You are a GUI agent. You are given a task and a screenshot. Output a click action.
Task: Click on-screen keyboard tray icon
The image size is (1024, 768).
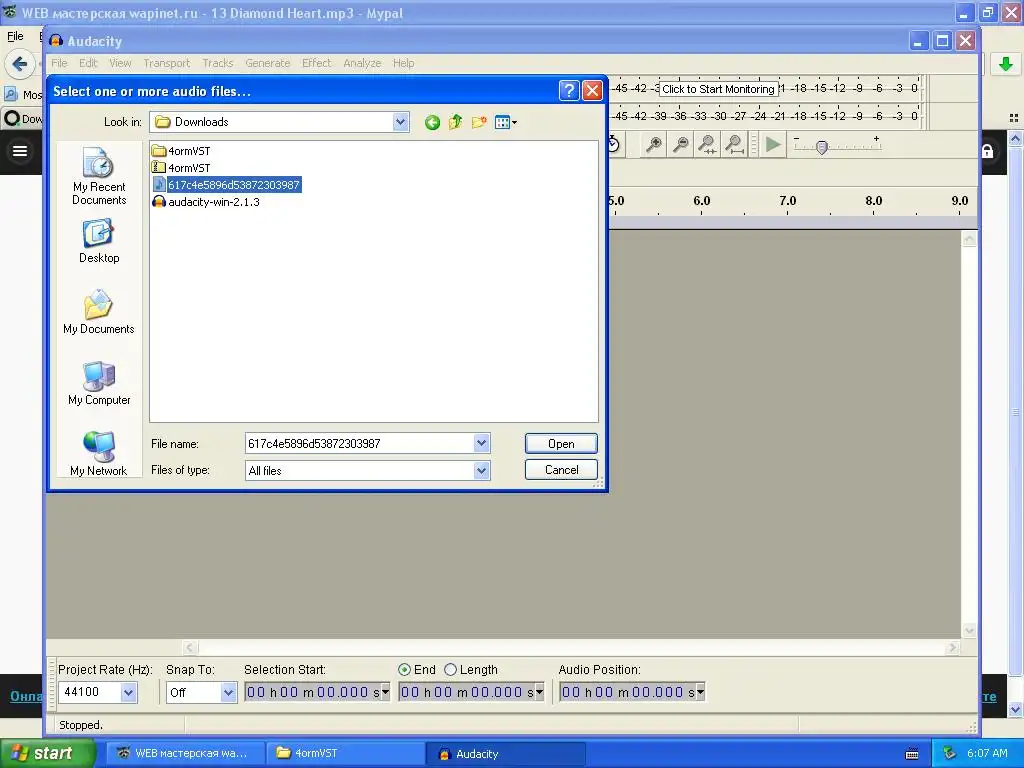coord(912,754)
